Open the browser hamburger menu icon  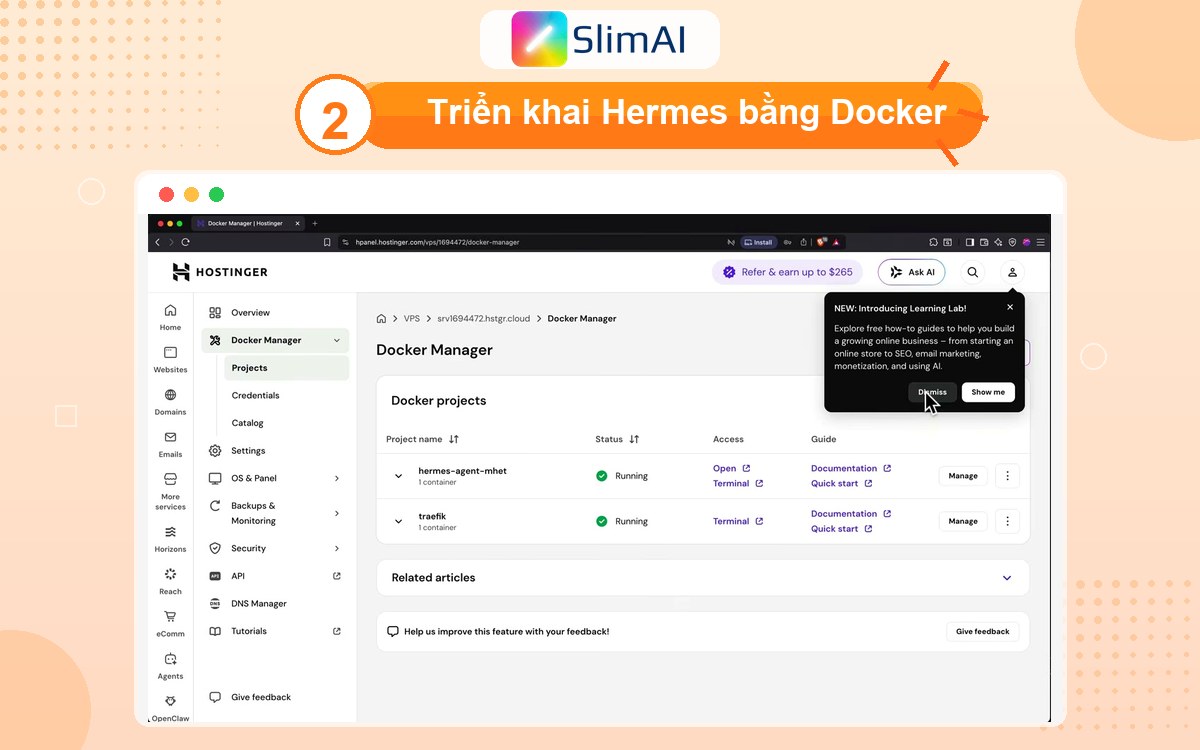click(x=1041, y=242)
